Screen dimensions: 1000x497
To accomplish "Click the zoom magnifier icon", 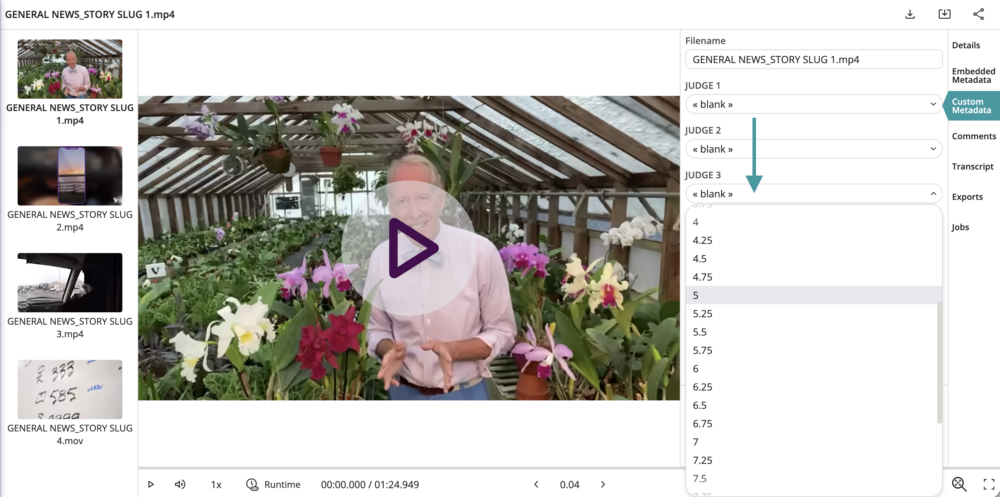I will pyautogui.click(x=959, y=484).
